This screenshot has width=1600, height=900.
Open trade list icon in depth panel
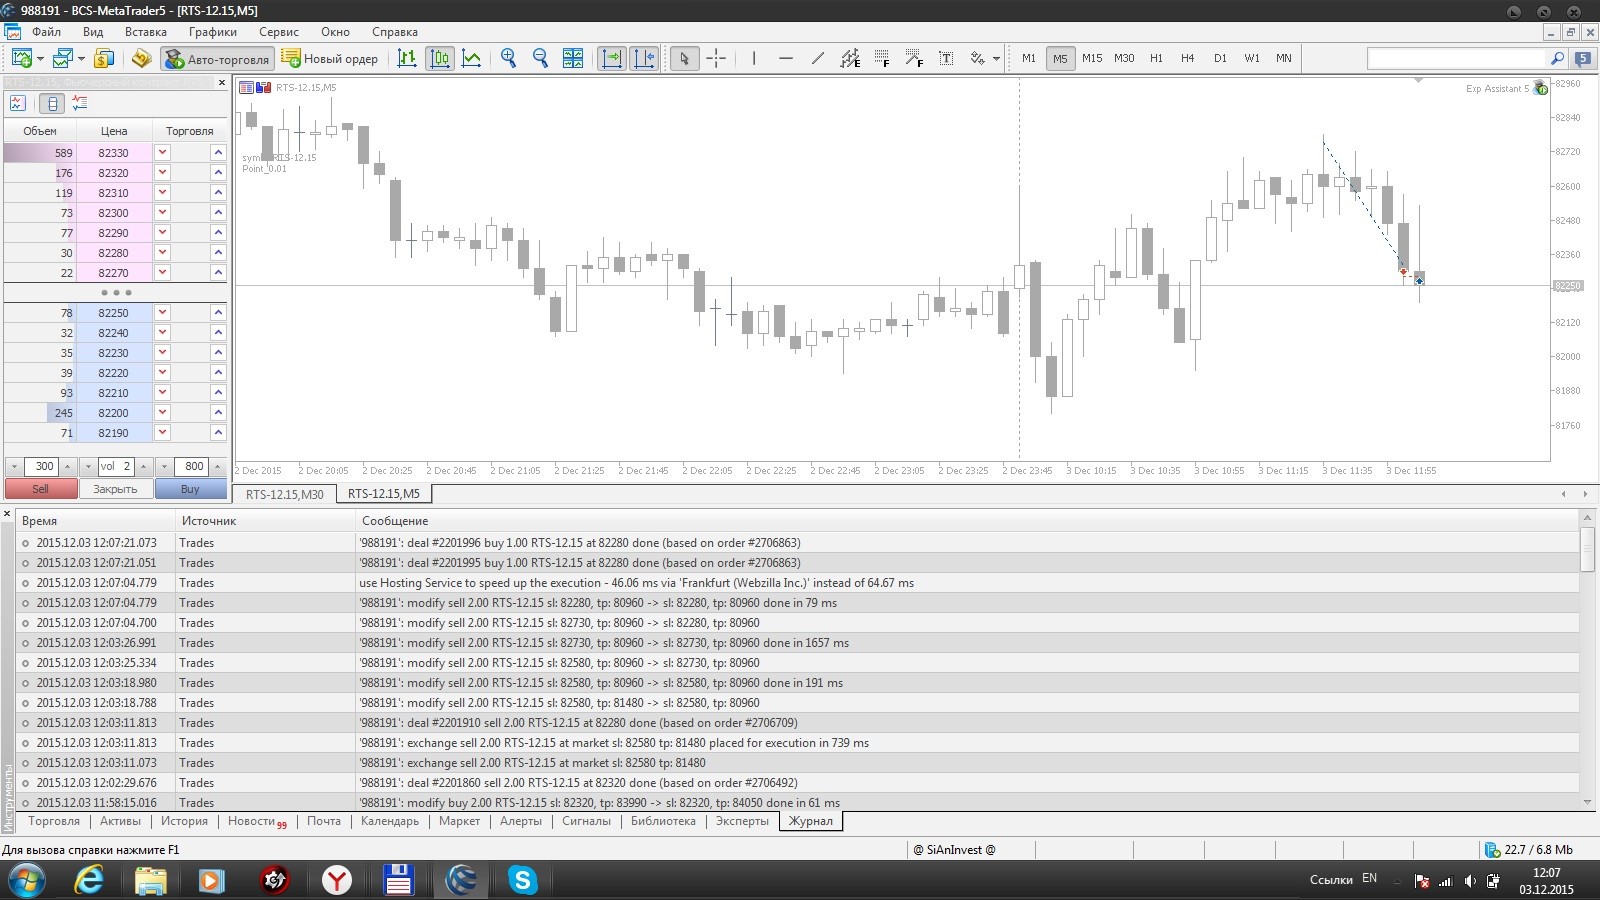pyautogui.click(x=80, y=103)
